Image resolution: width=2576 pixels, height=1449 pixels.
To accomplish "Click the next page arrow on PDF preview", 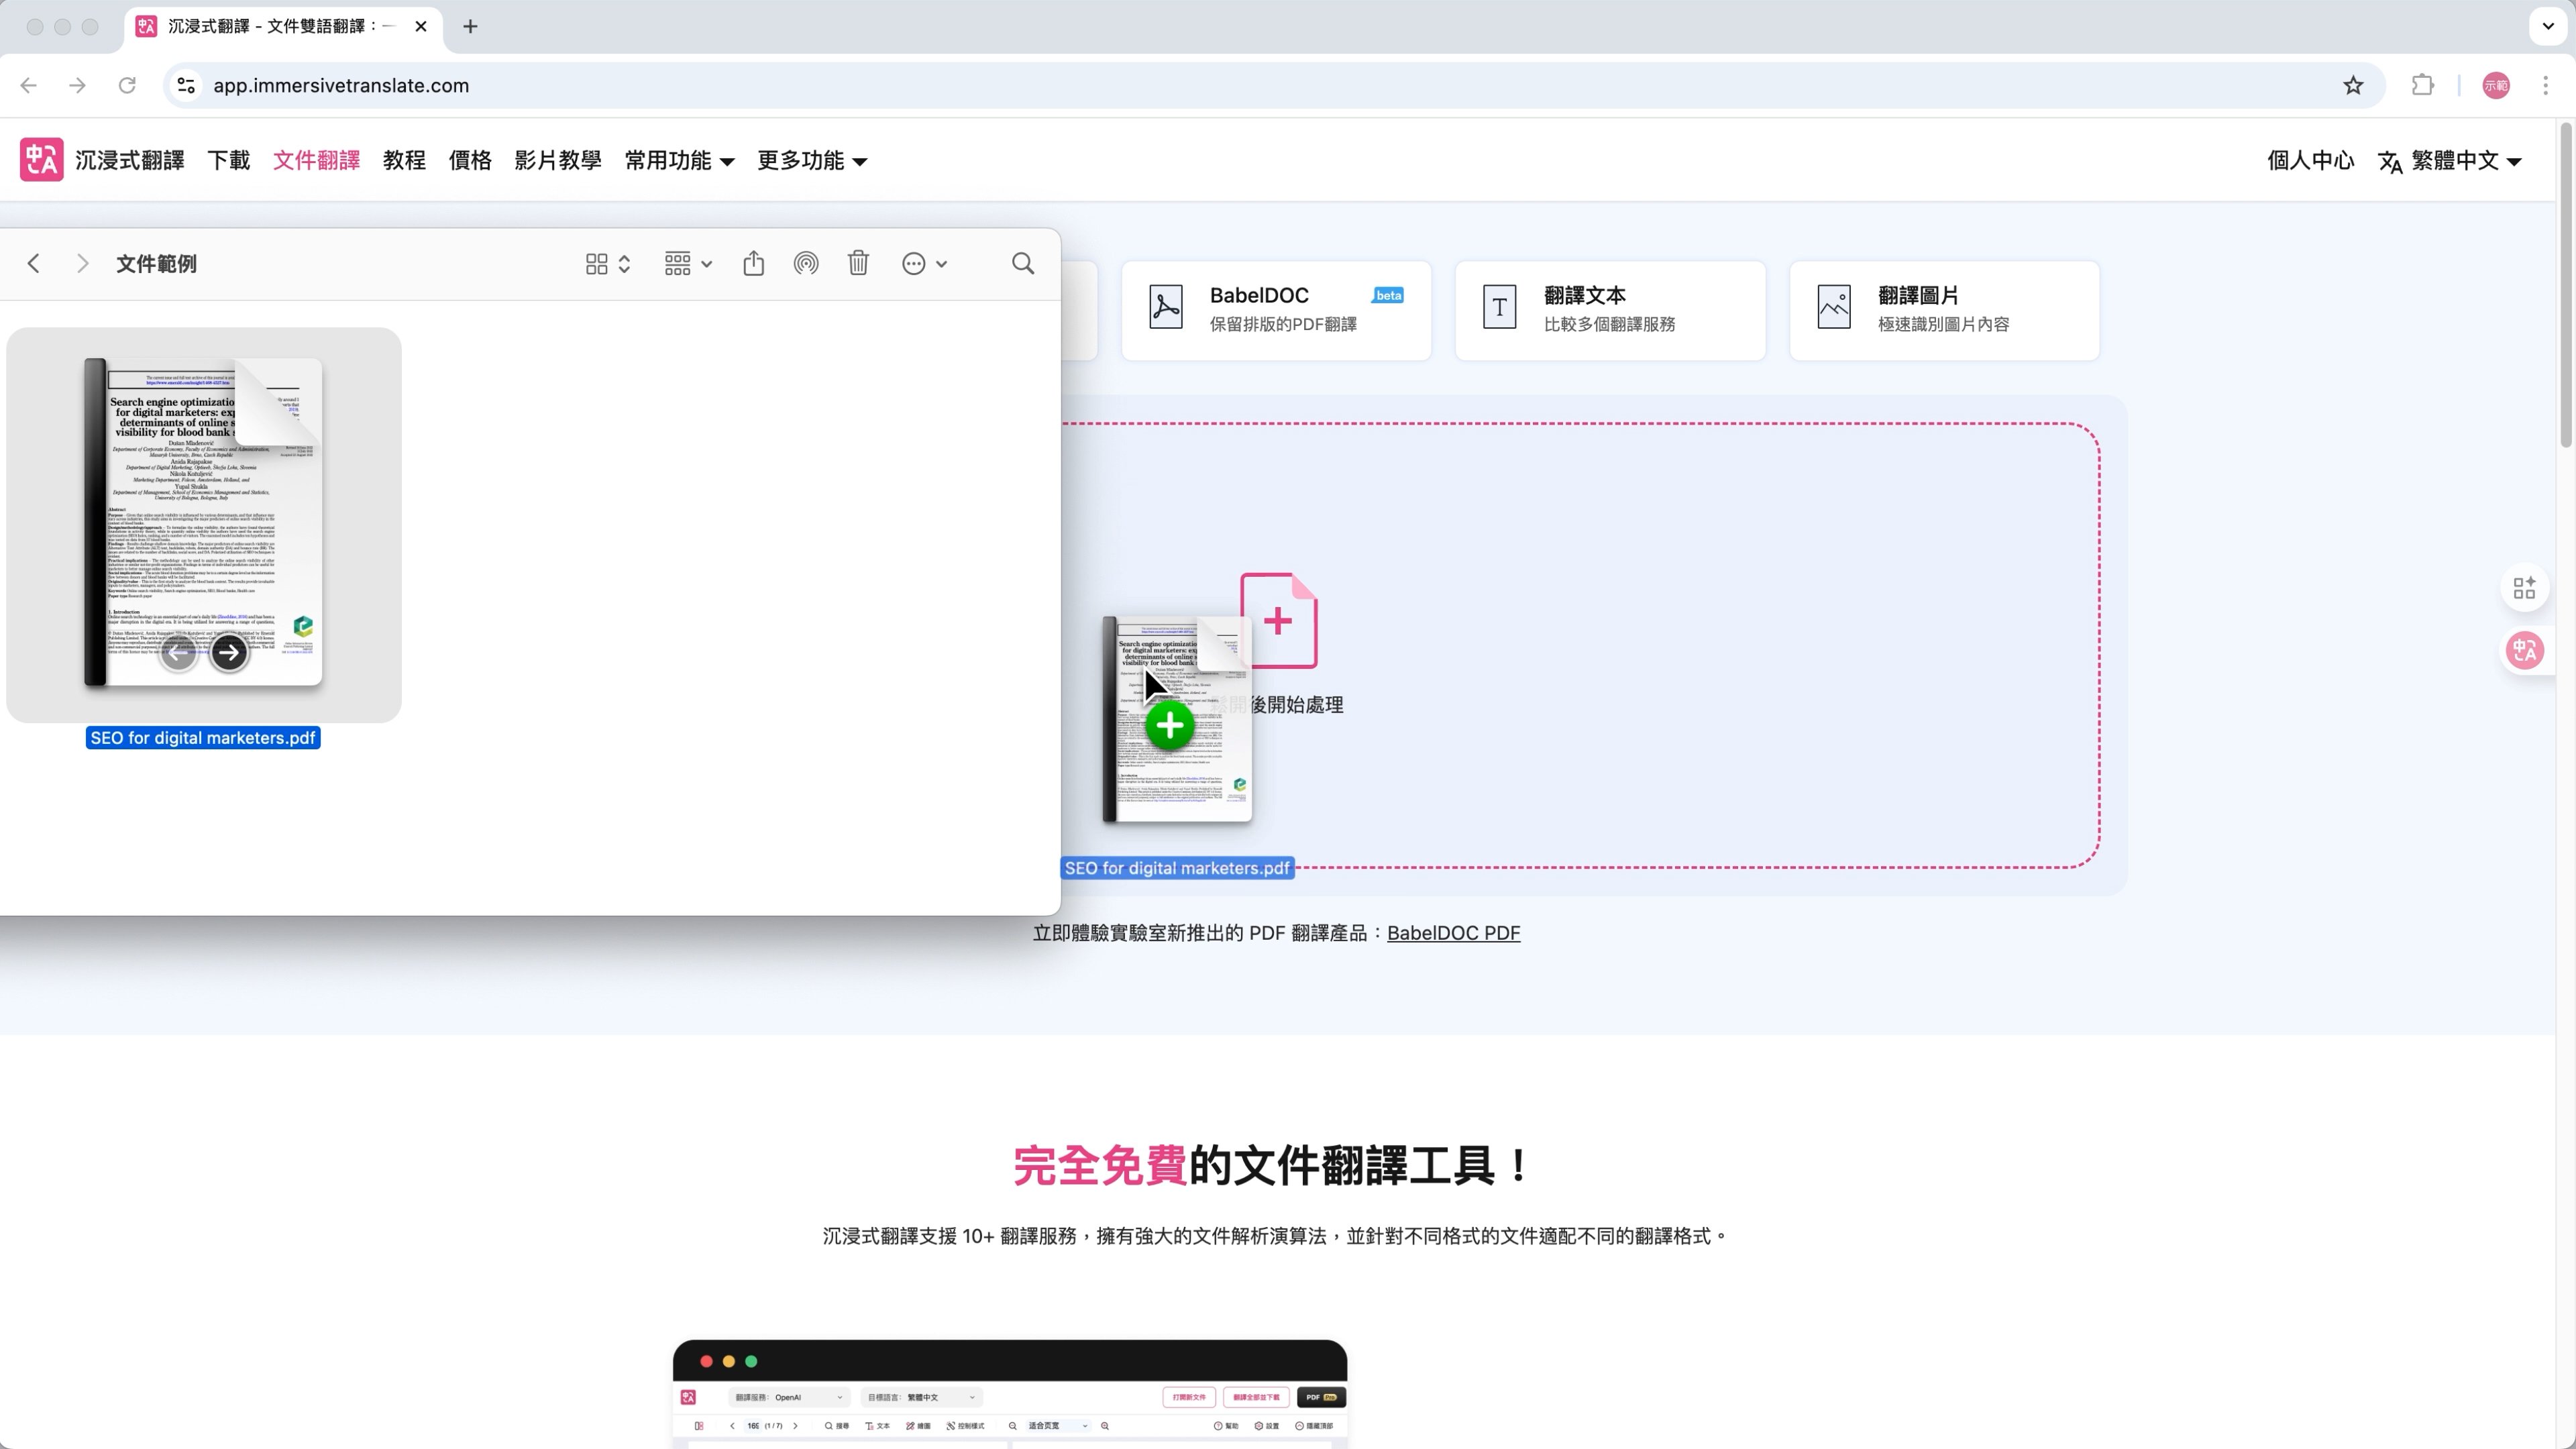I will pos(229,653).
